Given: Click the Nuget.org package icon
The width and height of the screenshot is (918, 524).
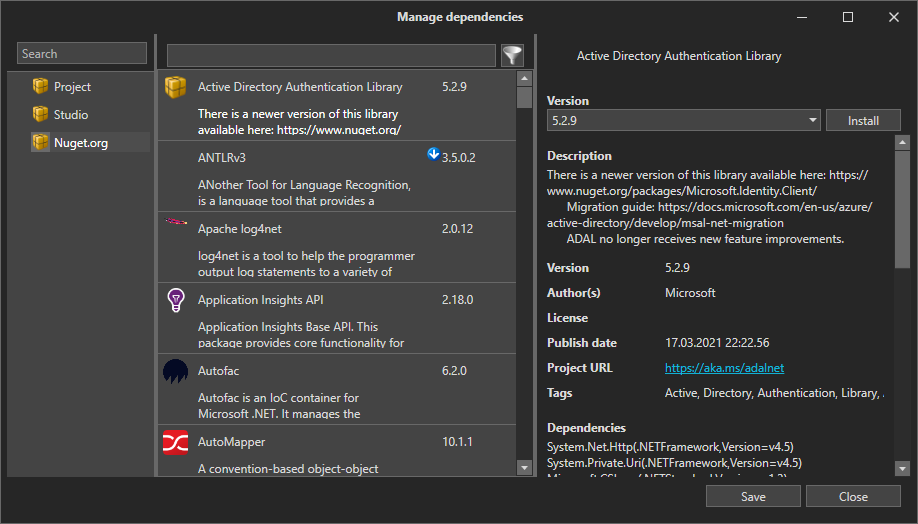Looking at the screenshot, I should click(x=40, y=142).
